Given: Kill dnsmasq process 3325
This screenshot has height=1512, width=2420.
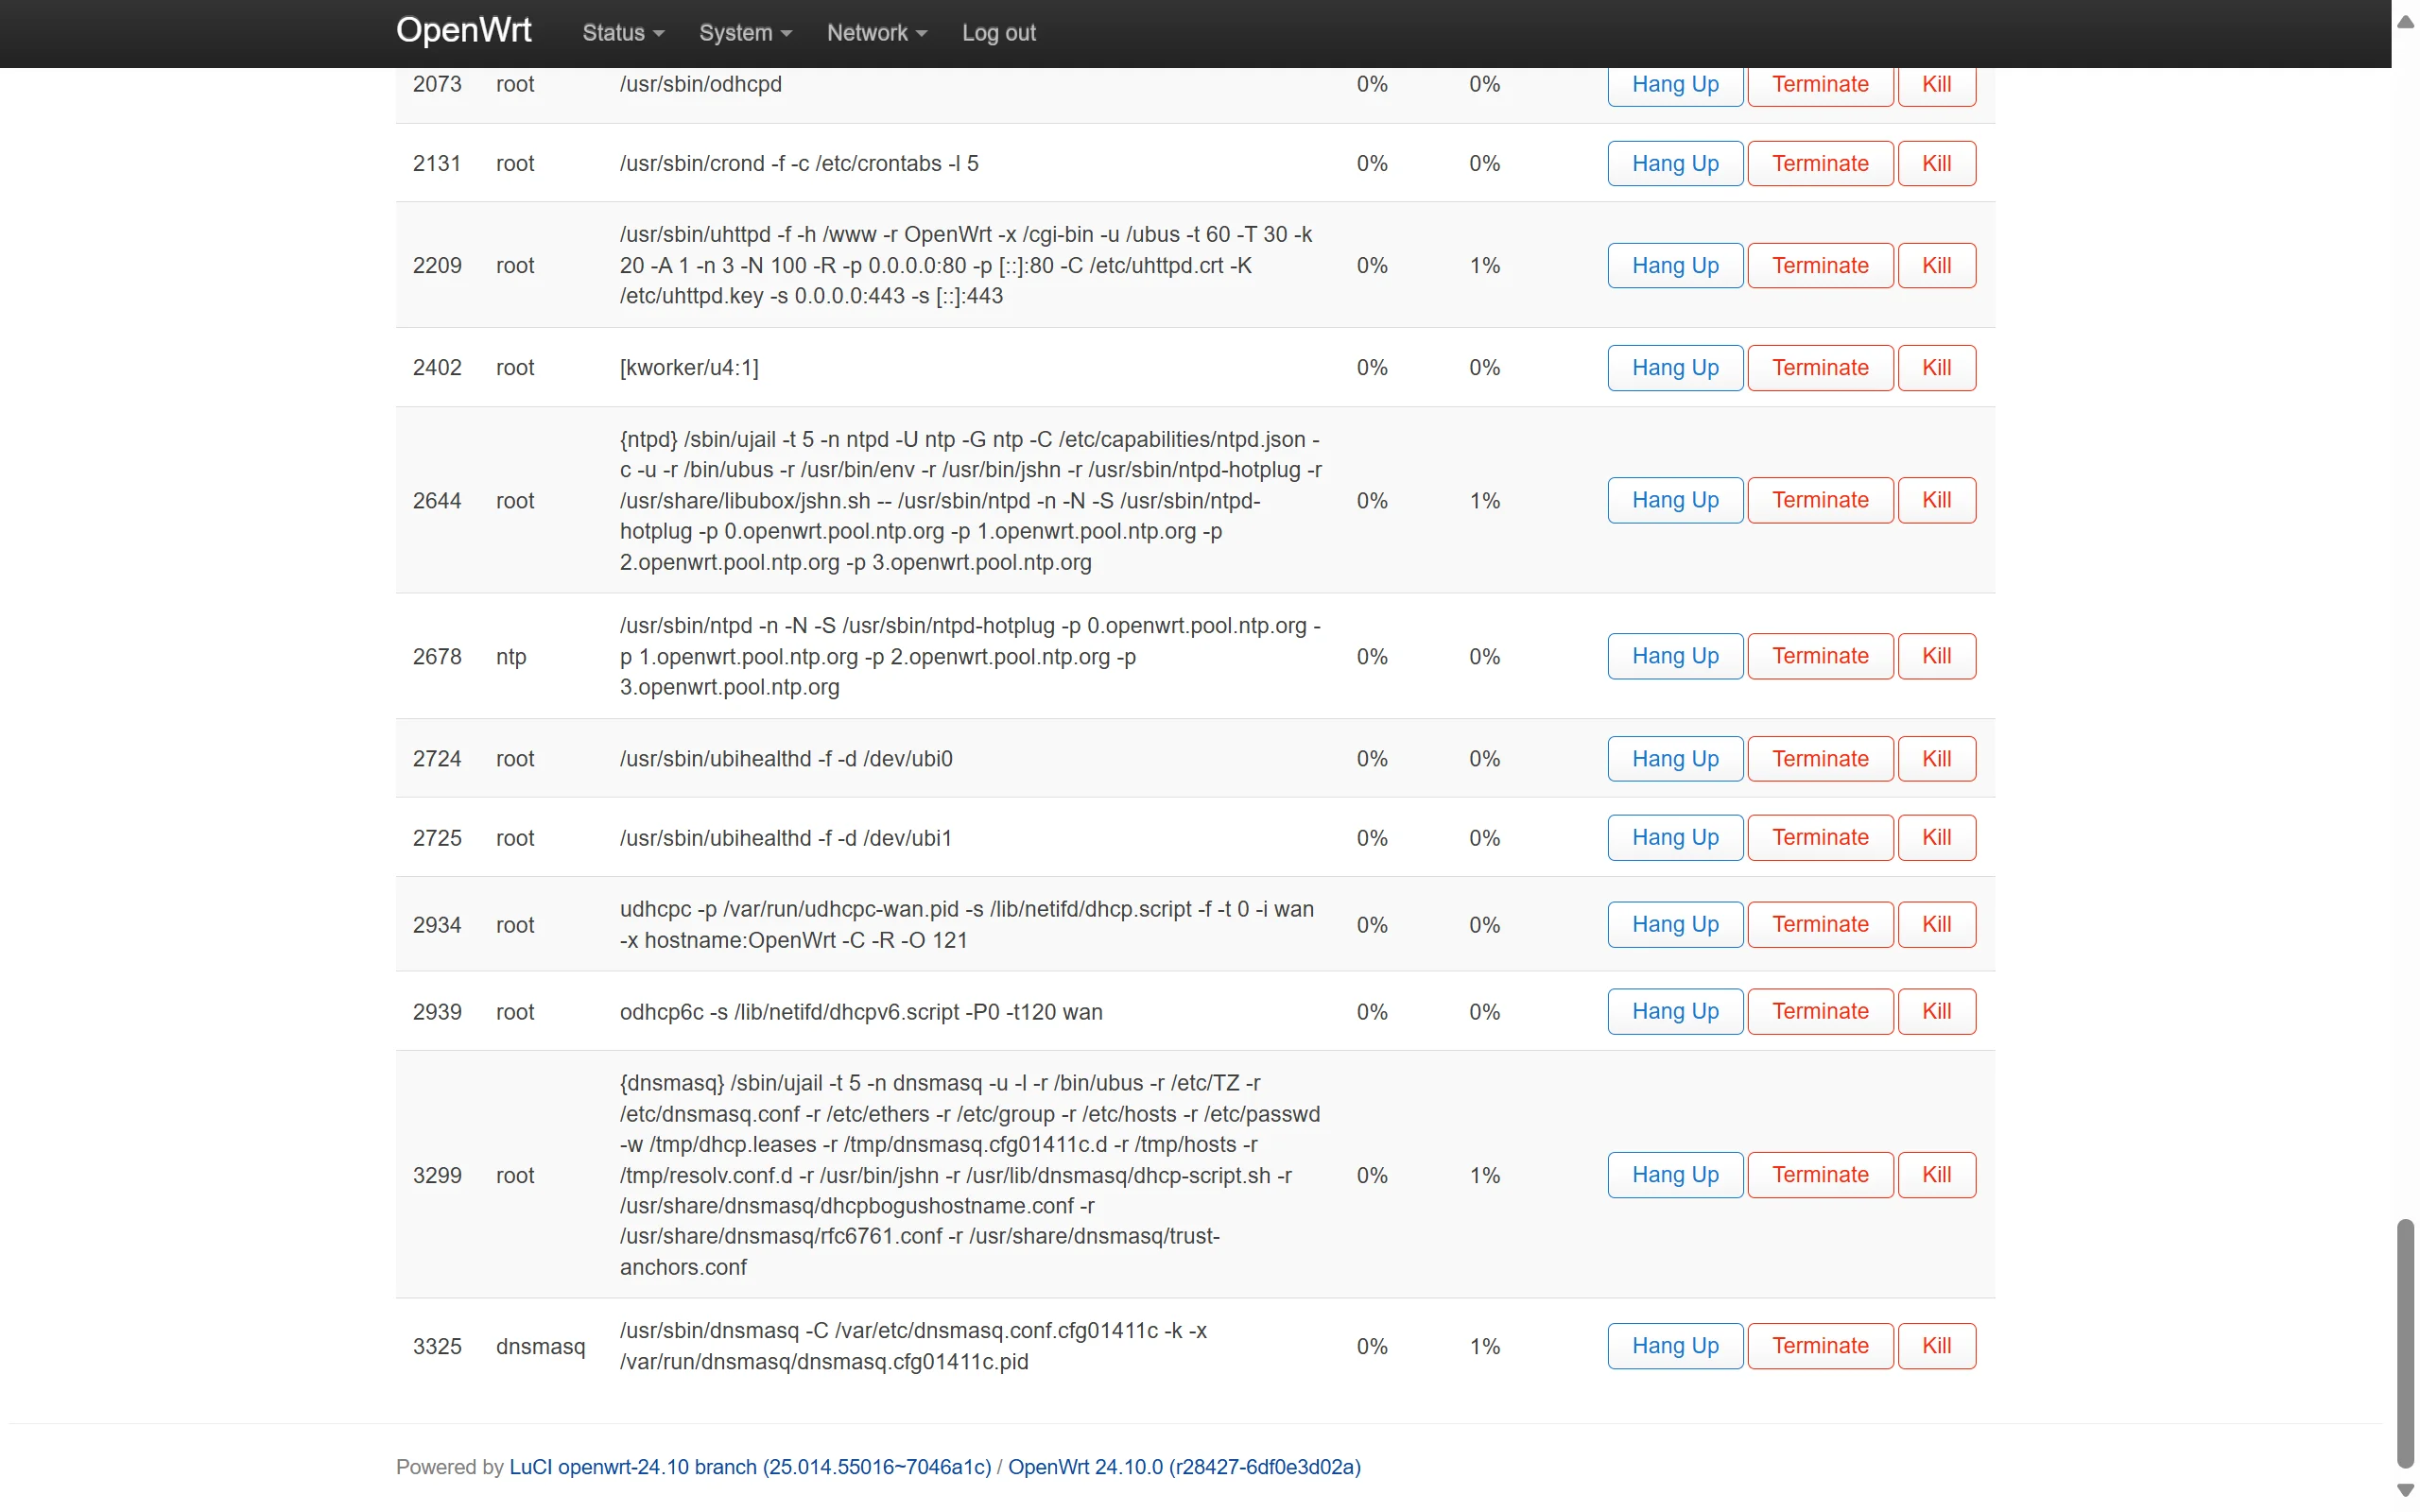Looking at the screenshot, I should [x=1936, y=1345].
